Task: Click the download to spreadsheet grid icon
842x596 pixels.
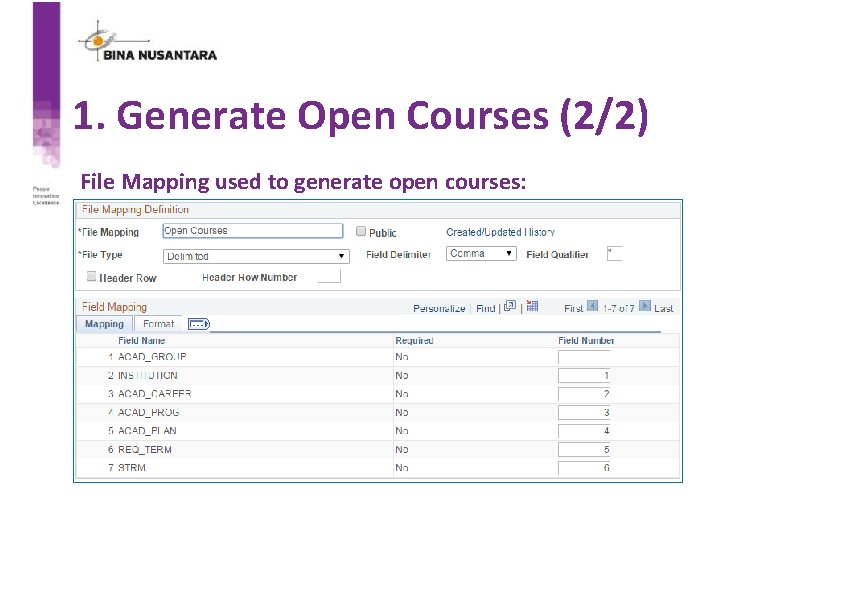Action: pos(531,307)
